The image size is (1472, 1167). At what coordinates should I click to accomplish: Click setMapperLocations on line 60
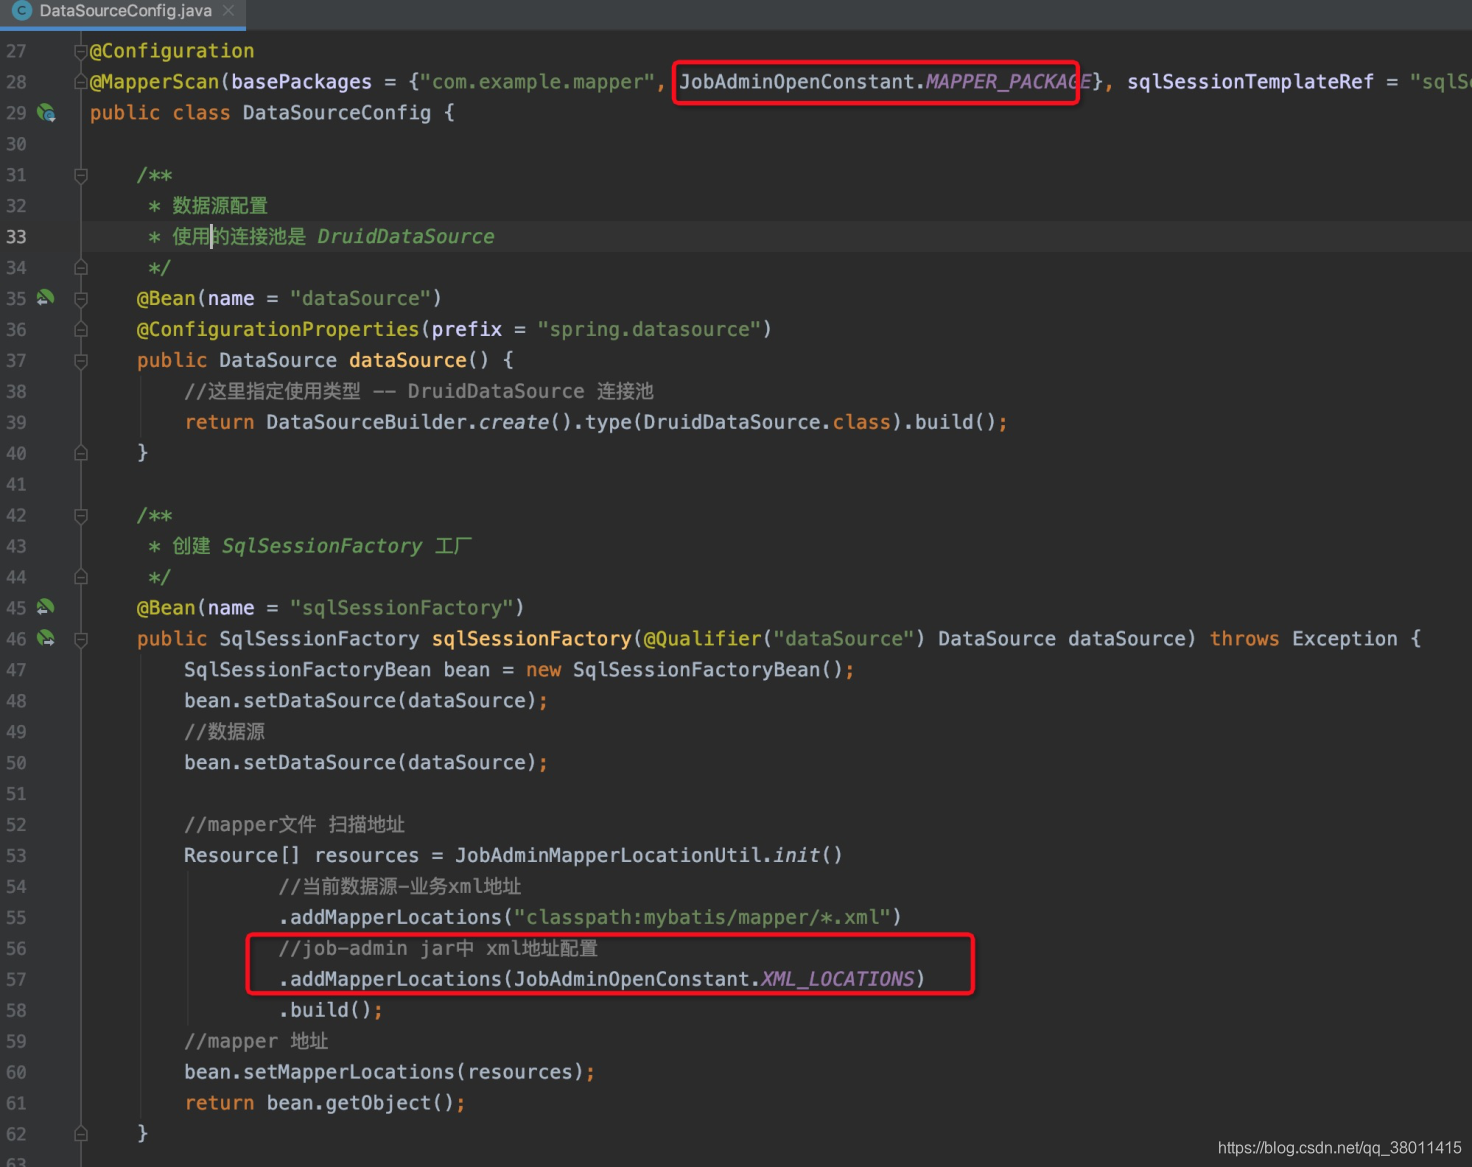[349, 1073]
